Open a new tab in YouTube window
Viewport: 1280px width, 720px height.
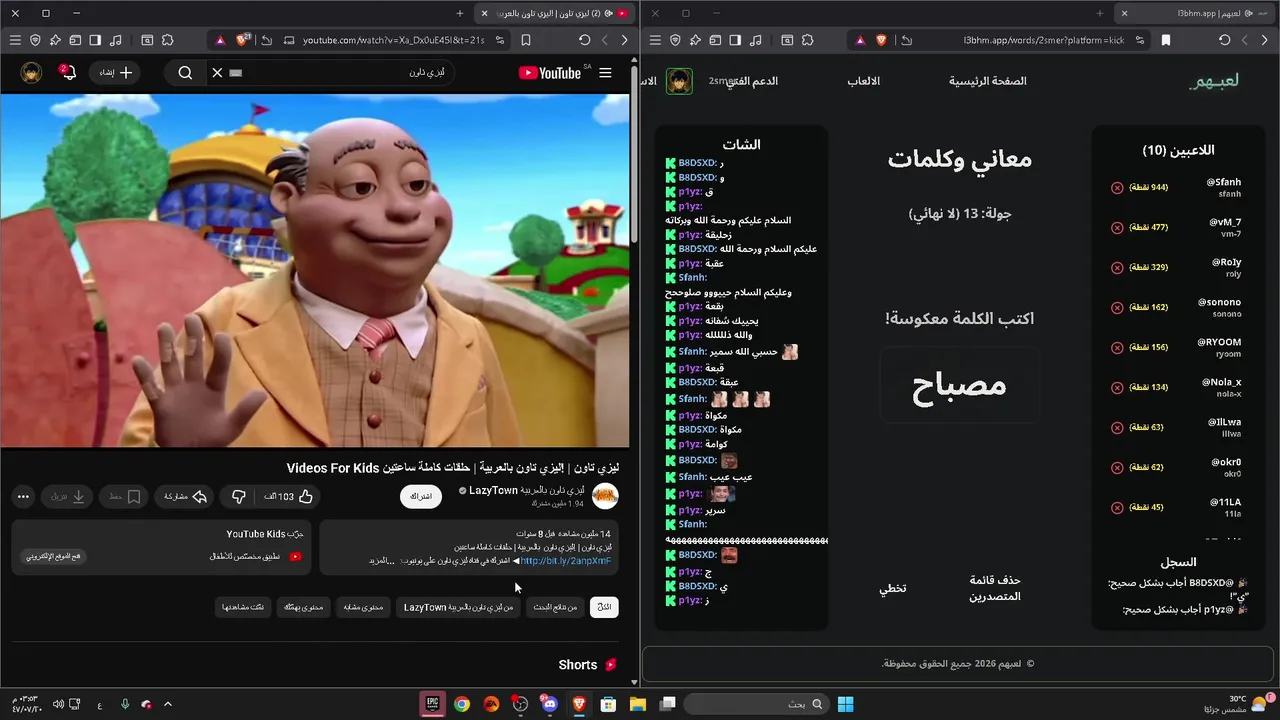[x=460, y=13]
